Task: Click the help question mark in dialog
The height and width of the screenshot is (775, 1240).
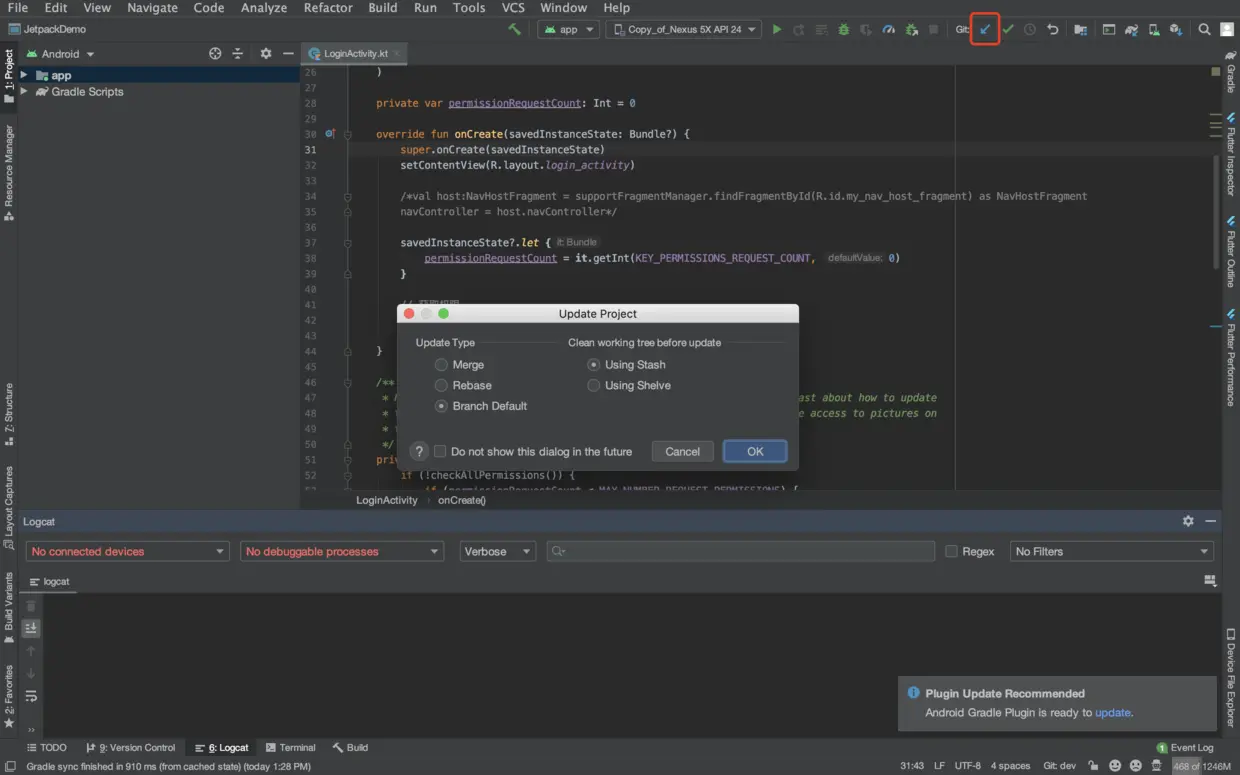Action: [x=420, y=452]
